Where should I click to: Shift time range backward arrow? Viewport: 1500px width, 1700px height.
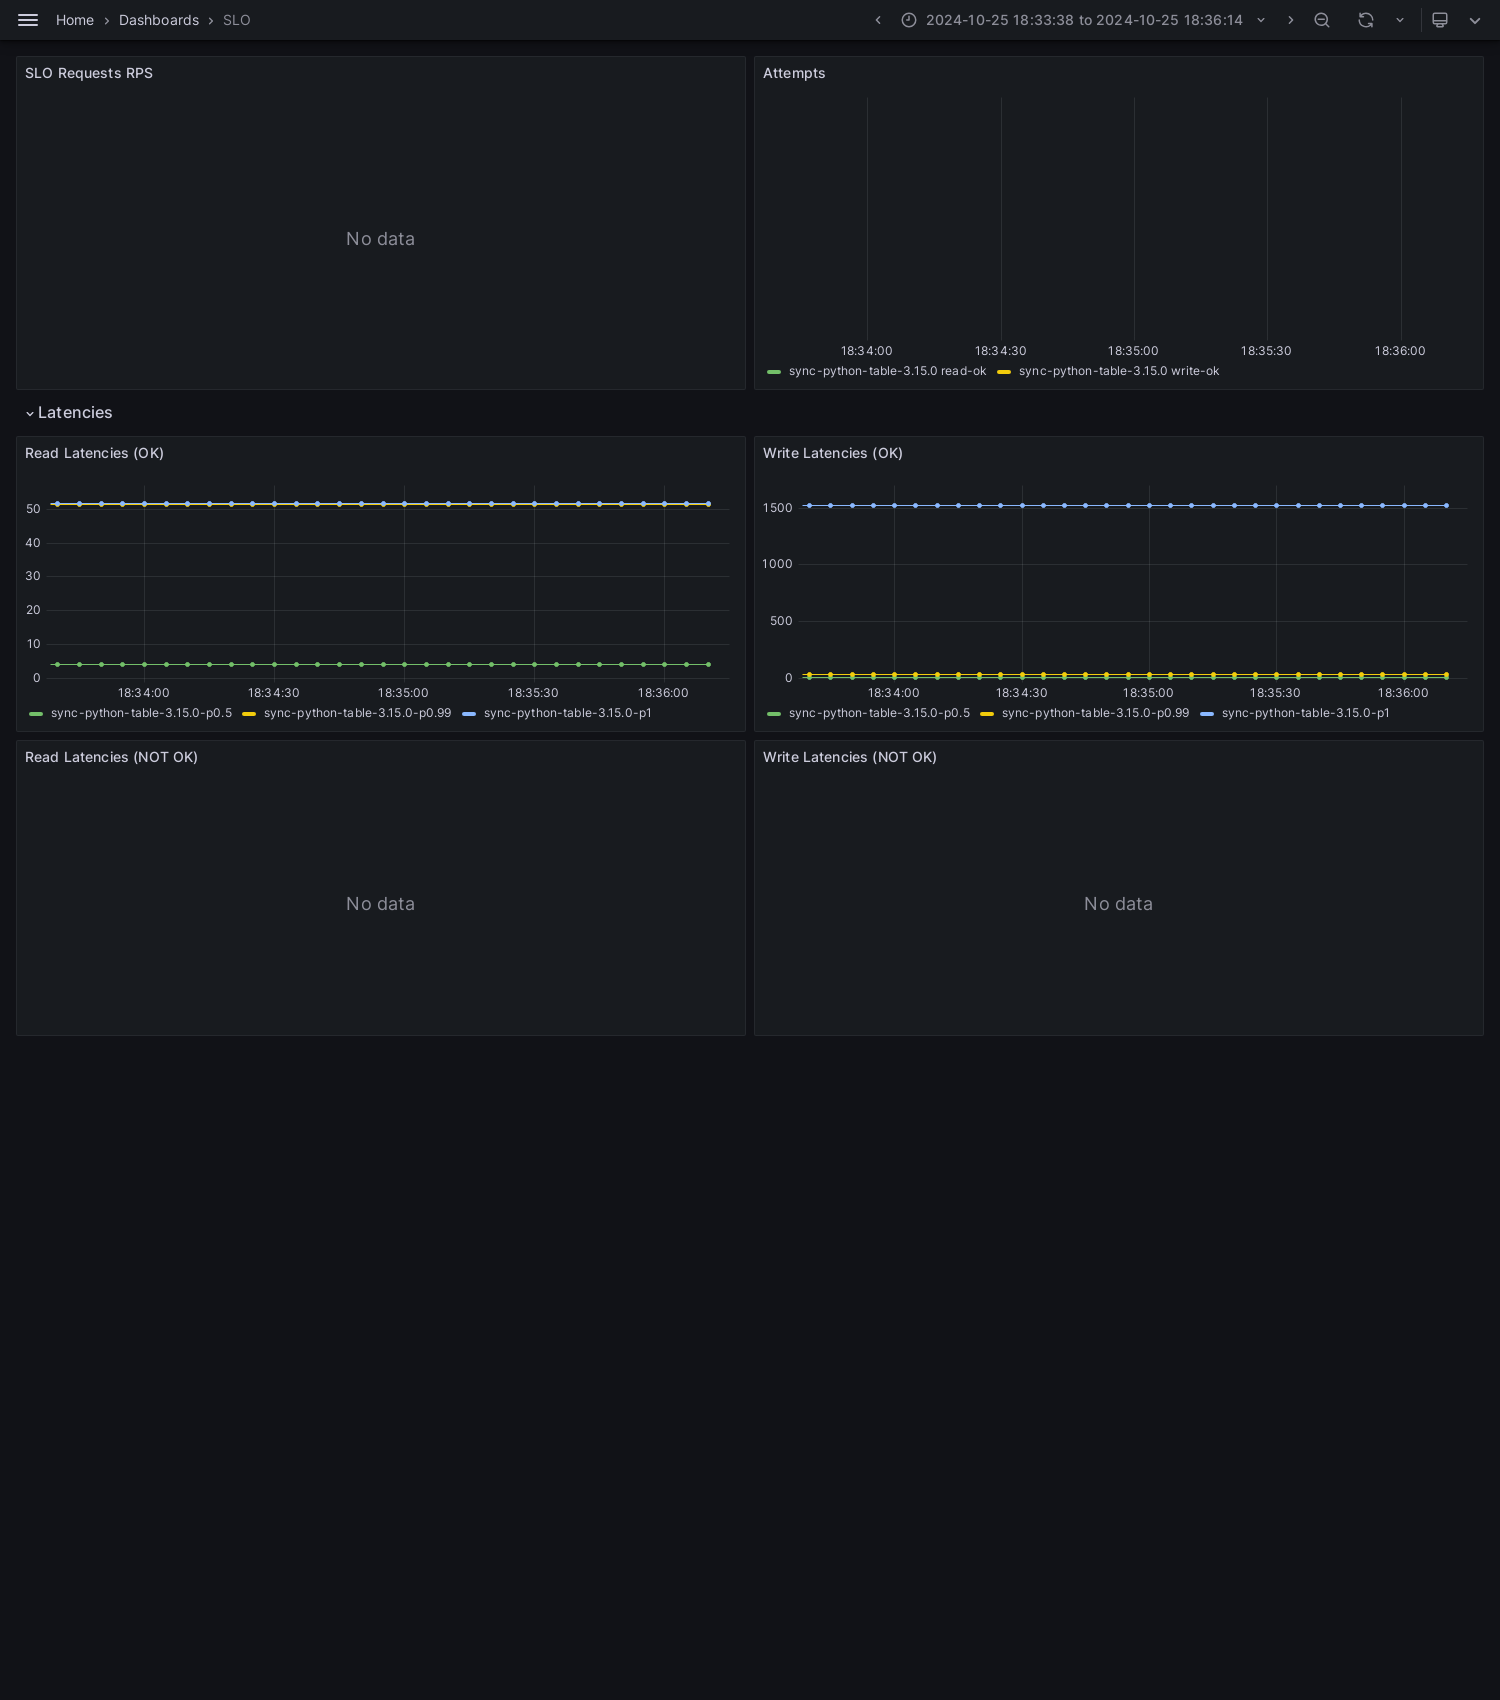click(x=878, y=20)
